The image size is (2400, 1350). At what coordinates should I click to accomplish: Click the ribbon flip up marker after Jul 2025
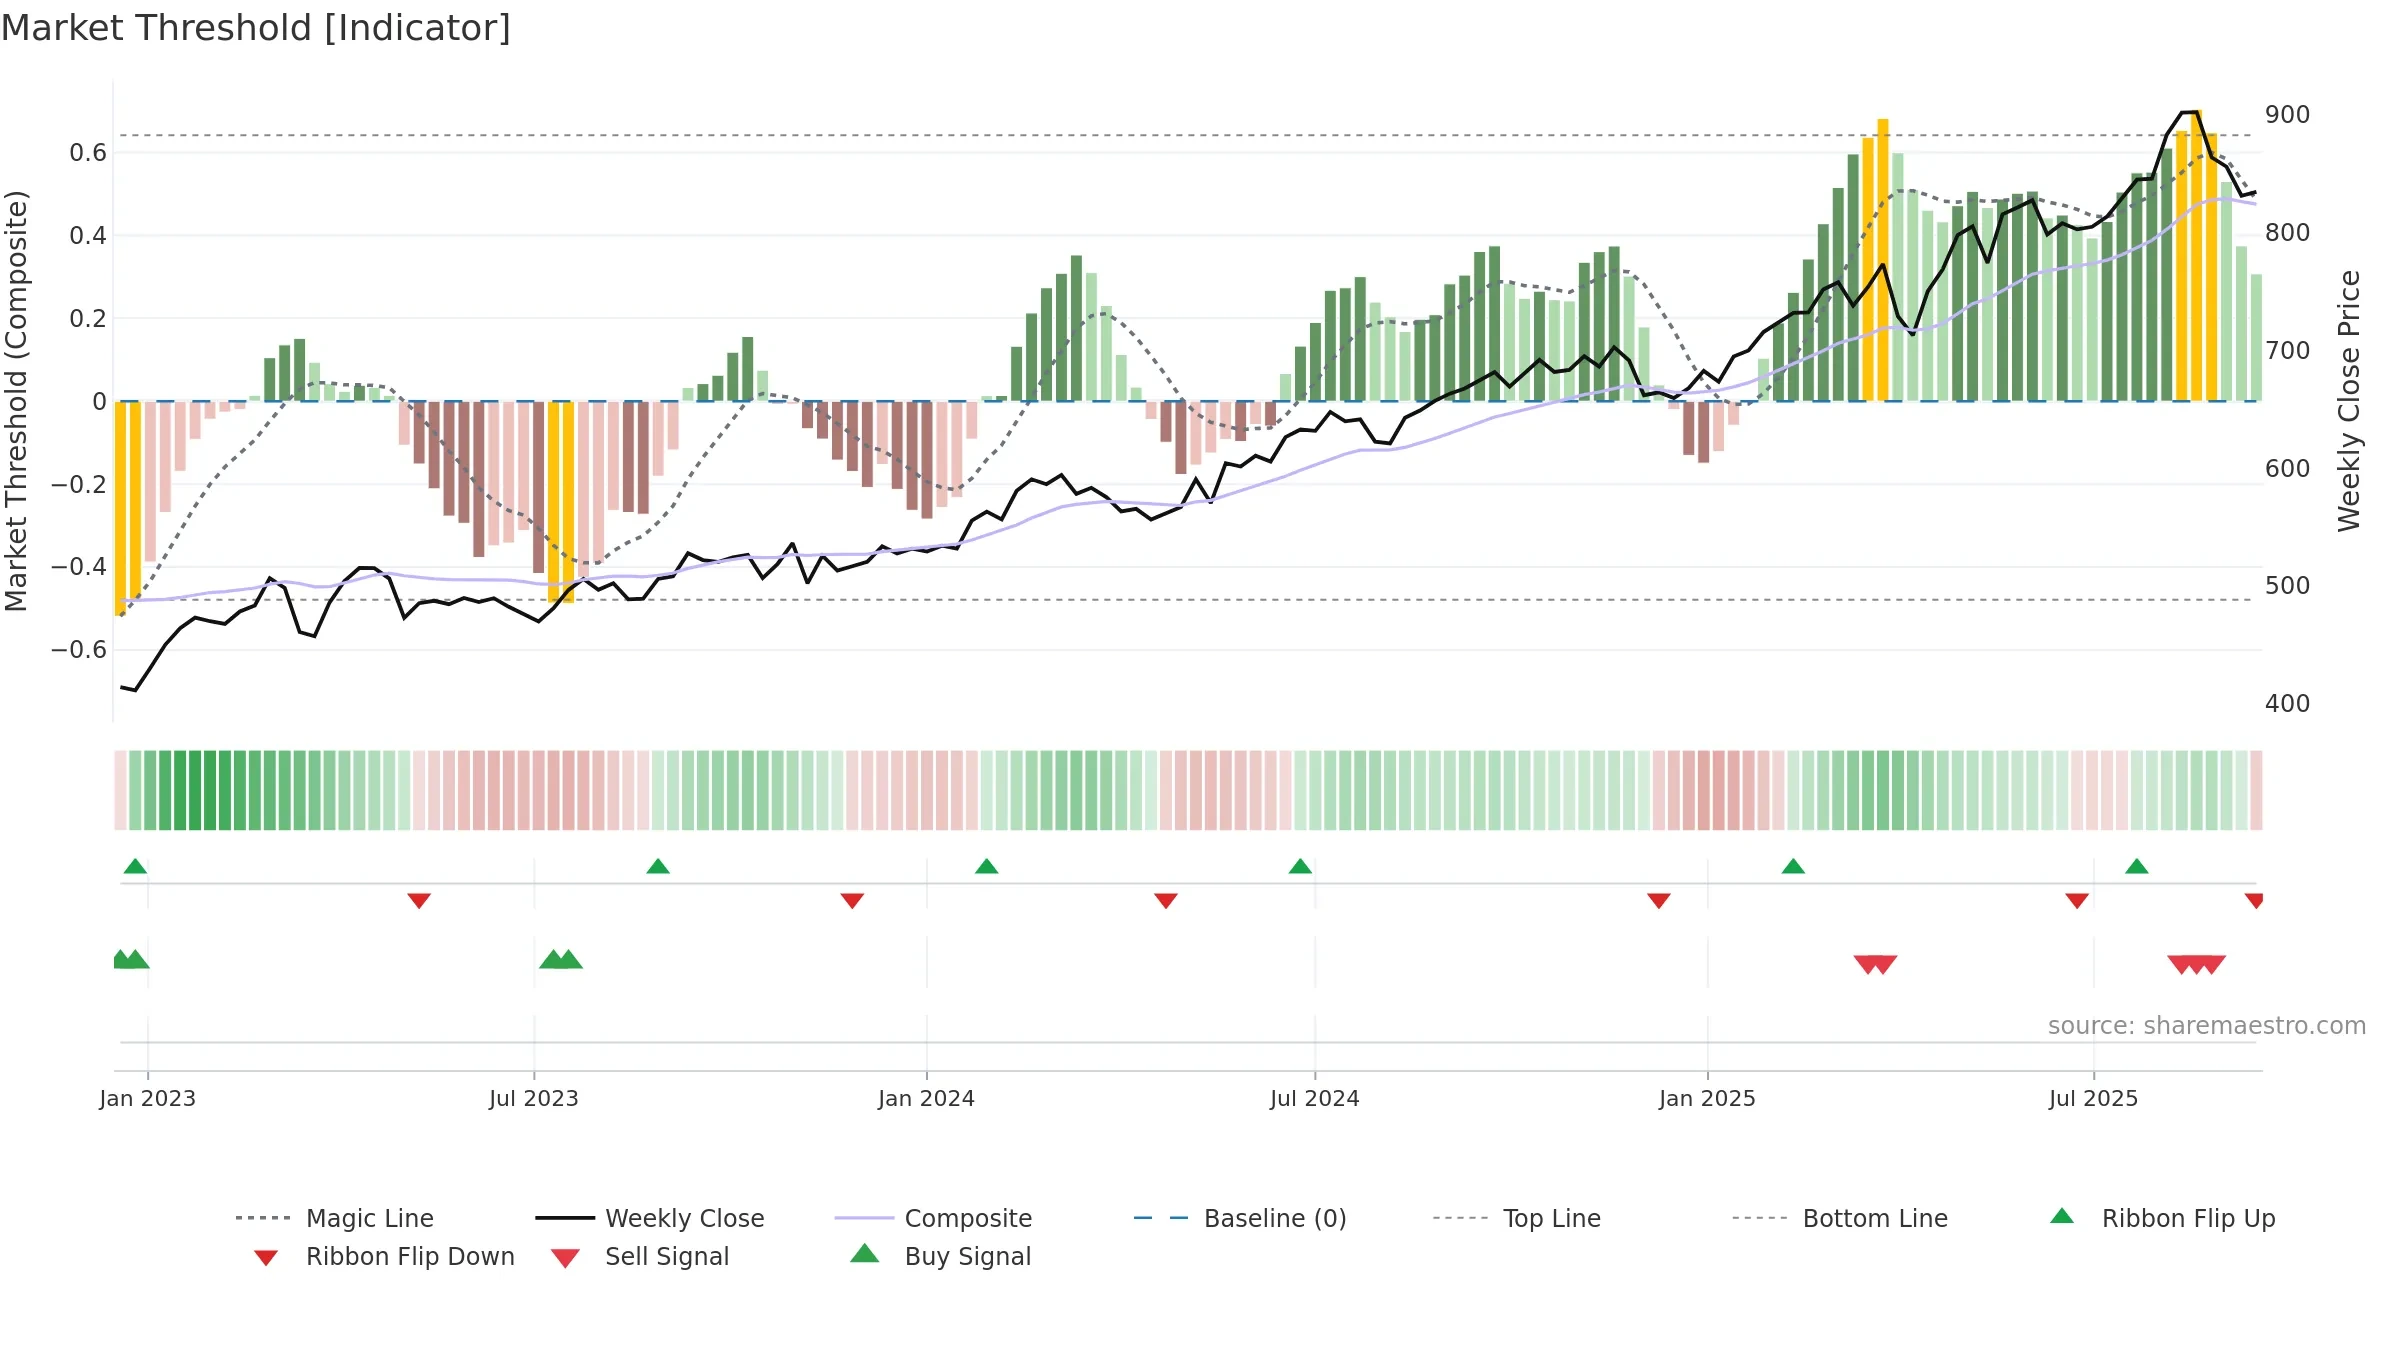coord(2136,866)
